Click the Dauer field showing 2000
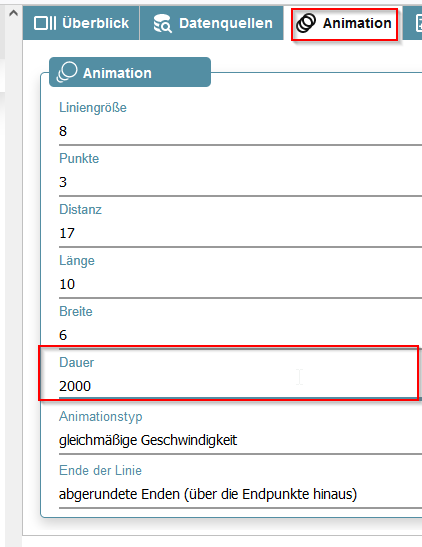The image size is (422, 547). click(x=240, y=386)
